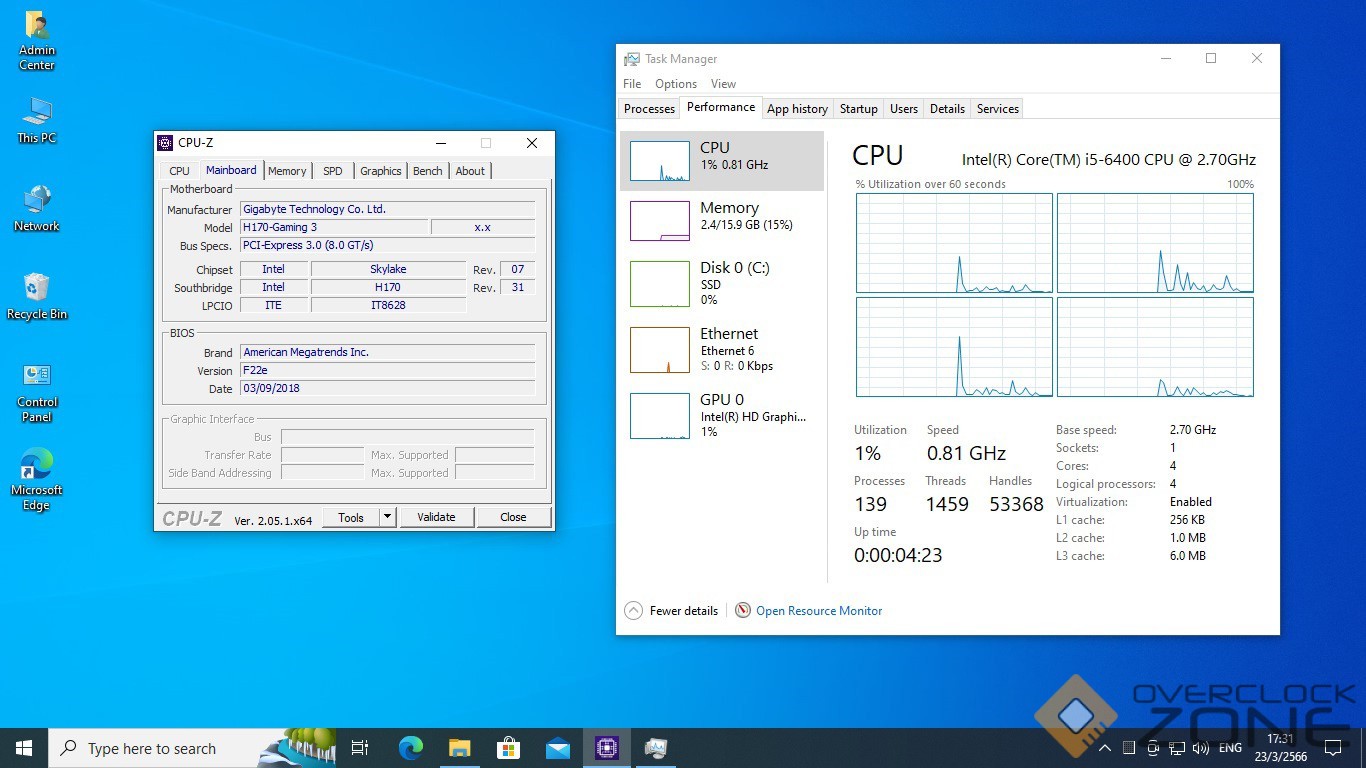
Task: Open the volume speaker tray icon
Action: tap(1201, 748)
